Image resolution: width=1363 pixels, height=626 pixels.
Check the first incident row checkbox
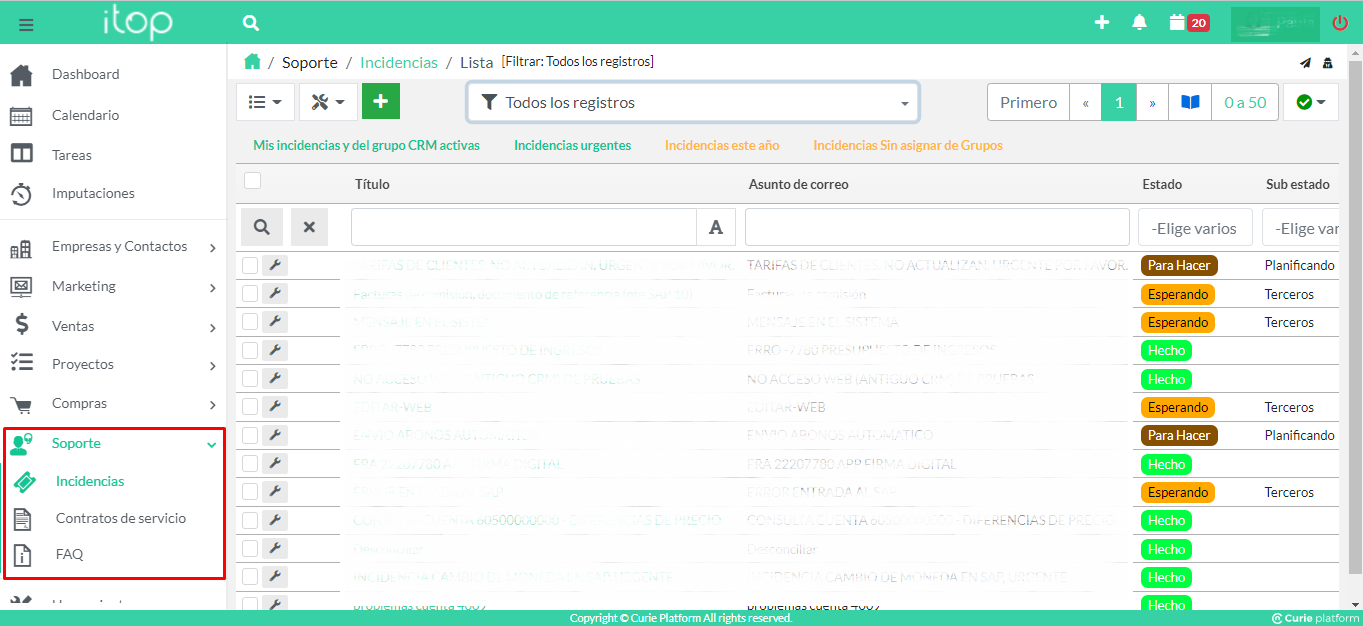click(250, 265)
